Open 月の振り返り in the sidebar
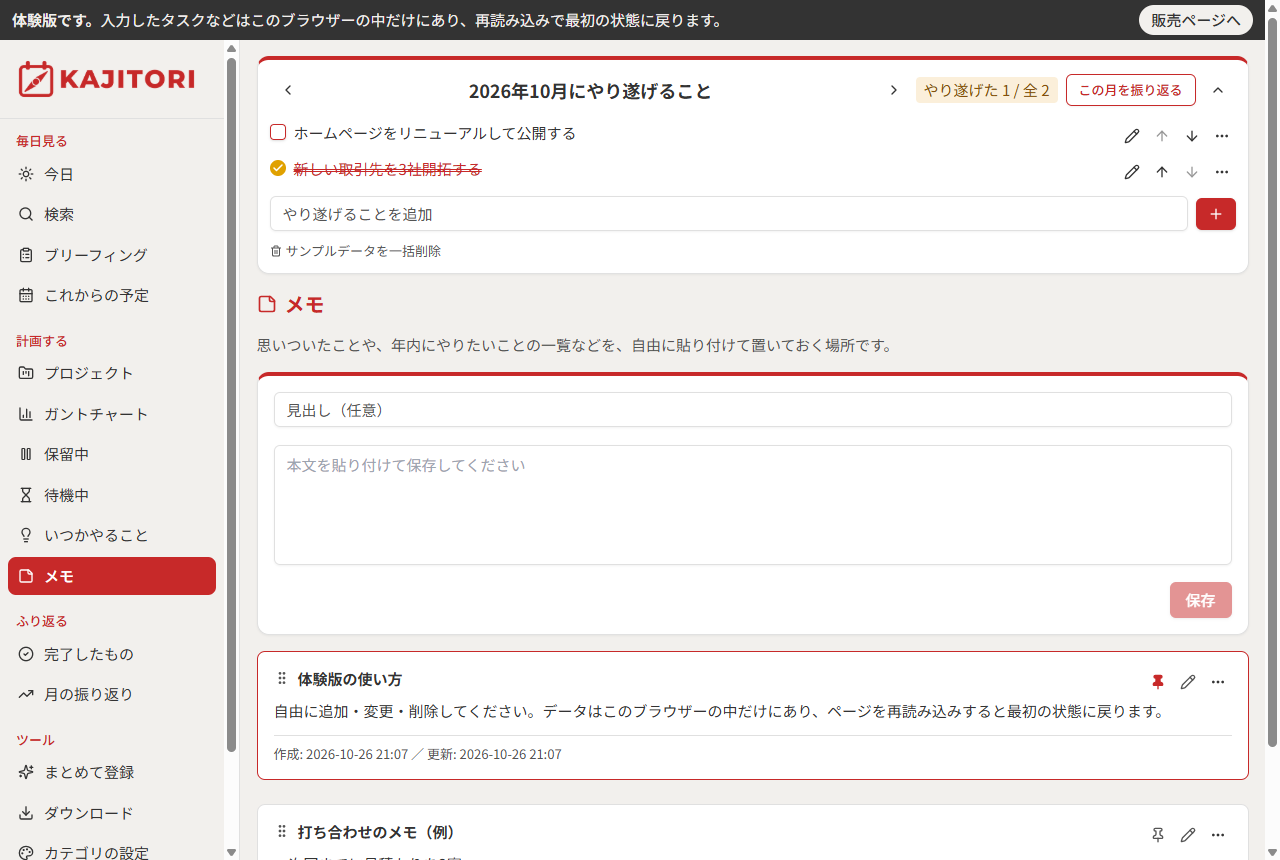Screen dimensions: 1280x860 click(x=112, y=694)
